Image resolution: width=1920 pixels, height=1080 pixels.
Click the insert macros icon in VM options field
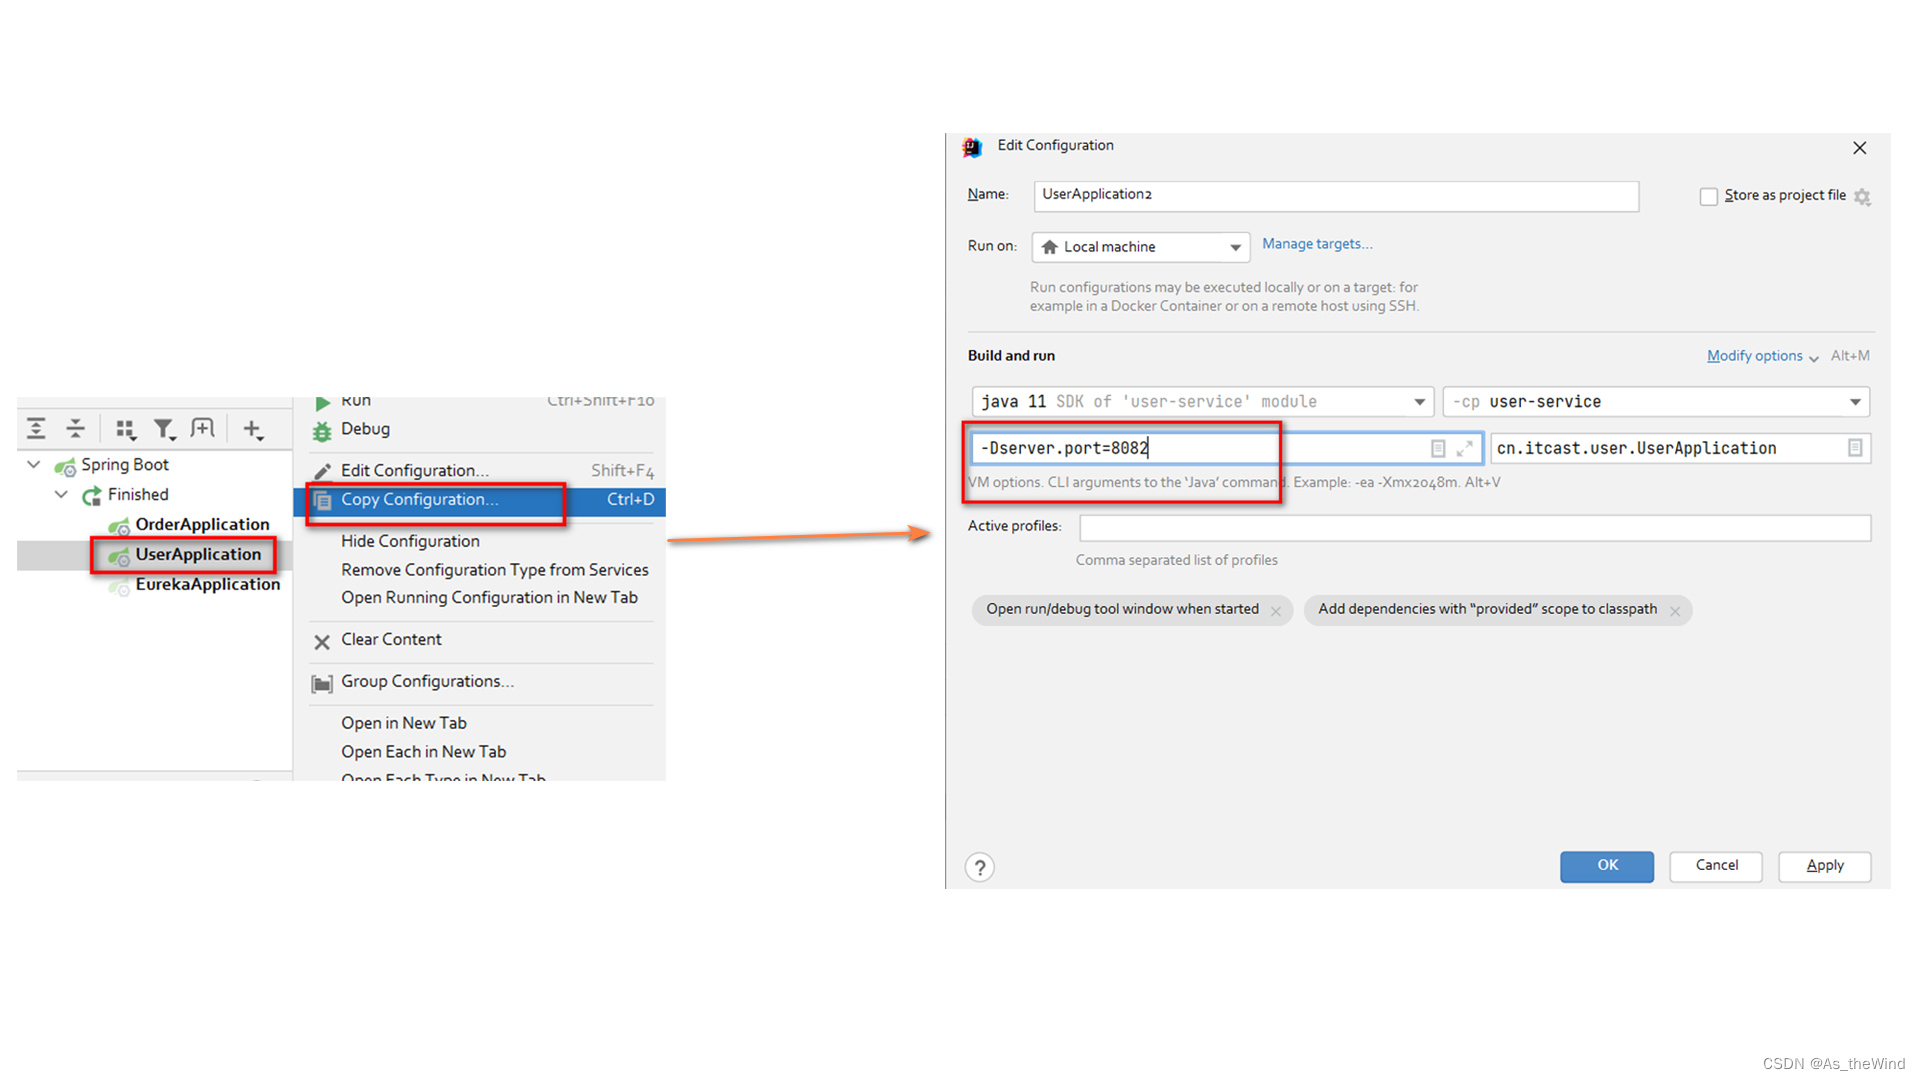pyautogui.click(x=1438, y=449)
